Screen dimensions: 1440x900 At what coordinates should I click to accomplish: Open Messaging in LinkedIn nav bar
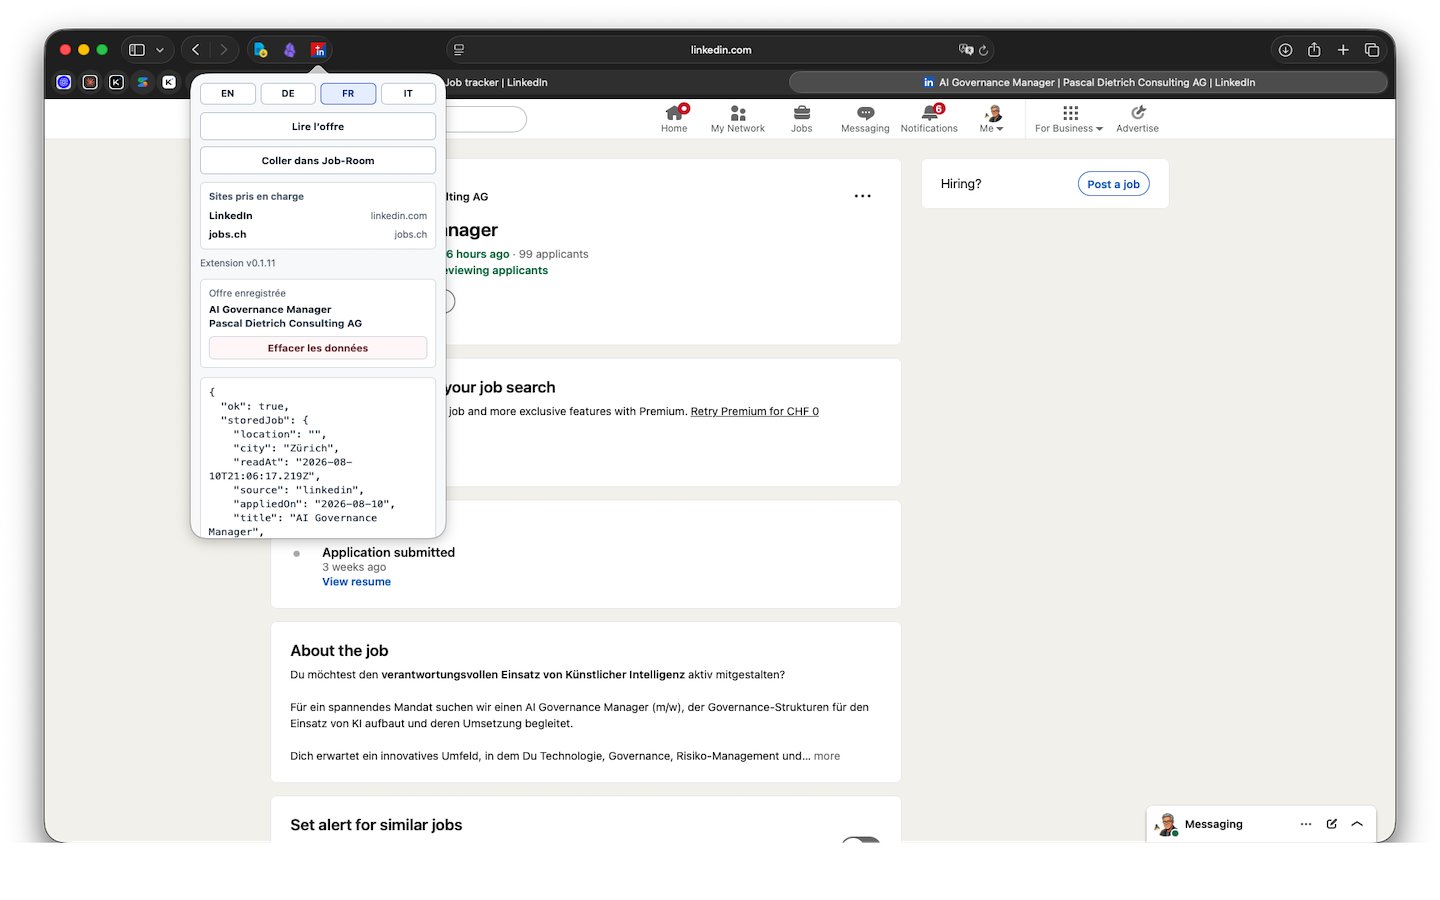pos(865,119)
